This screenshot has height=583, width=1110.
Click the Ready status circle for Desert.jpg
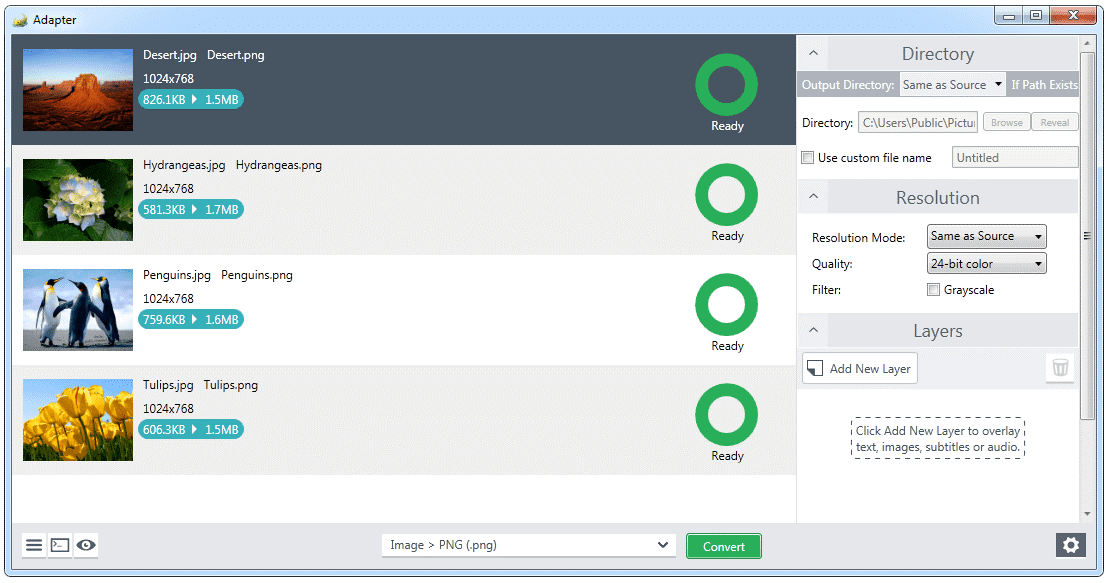pos(726,85)
